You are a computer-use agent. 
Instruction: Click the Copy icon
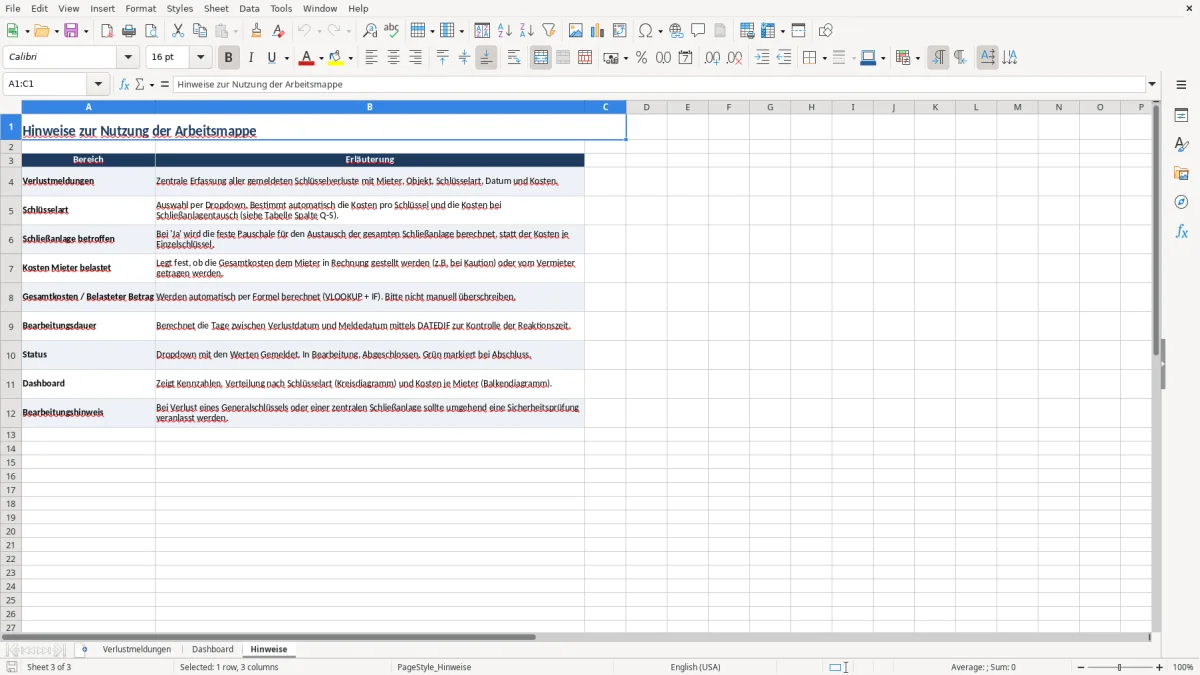[199, 31]
